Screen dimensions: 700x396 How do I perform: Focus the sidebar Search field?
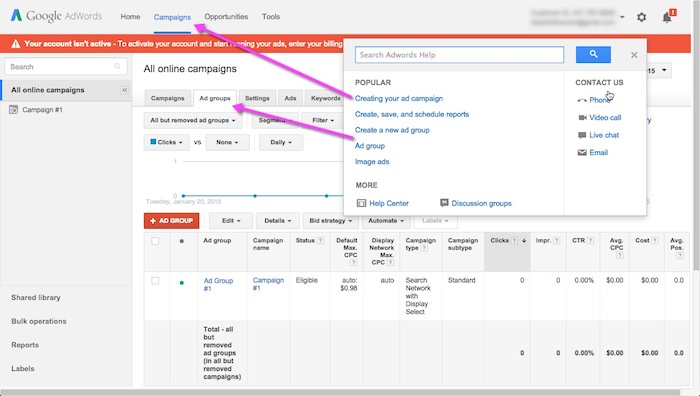tap(66, 67)
